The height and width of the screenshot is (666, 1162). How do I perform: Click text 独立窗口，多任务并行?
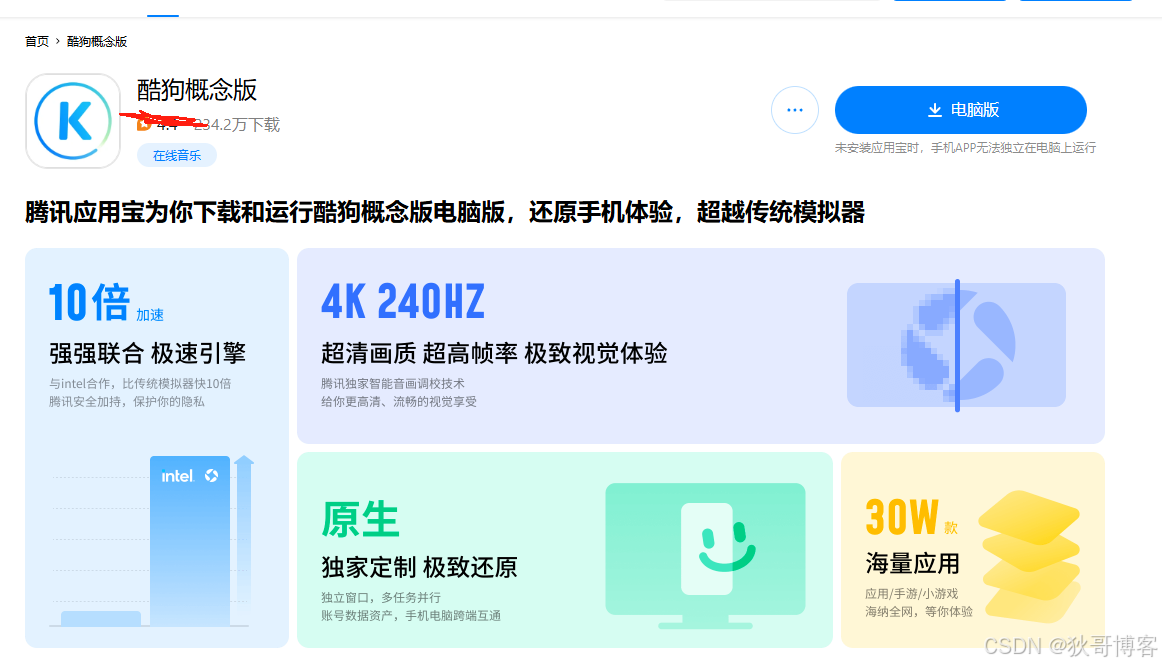tap(381, 597)
